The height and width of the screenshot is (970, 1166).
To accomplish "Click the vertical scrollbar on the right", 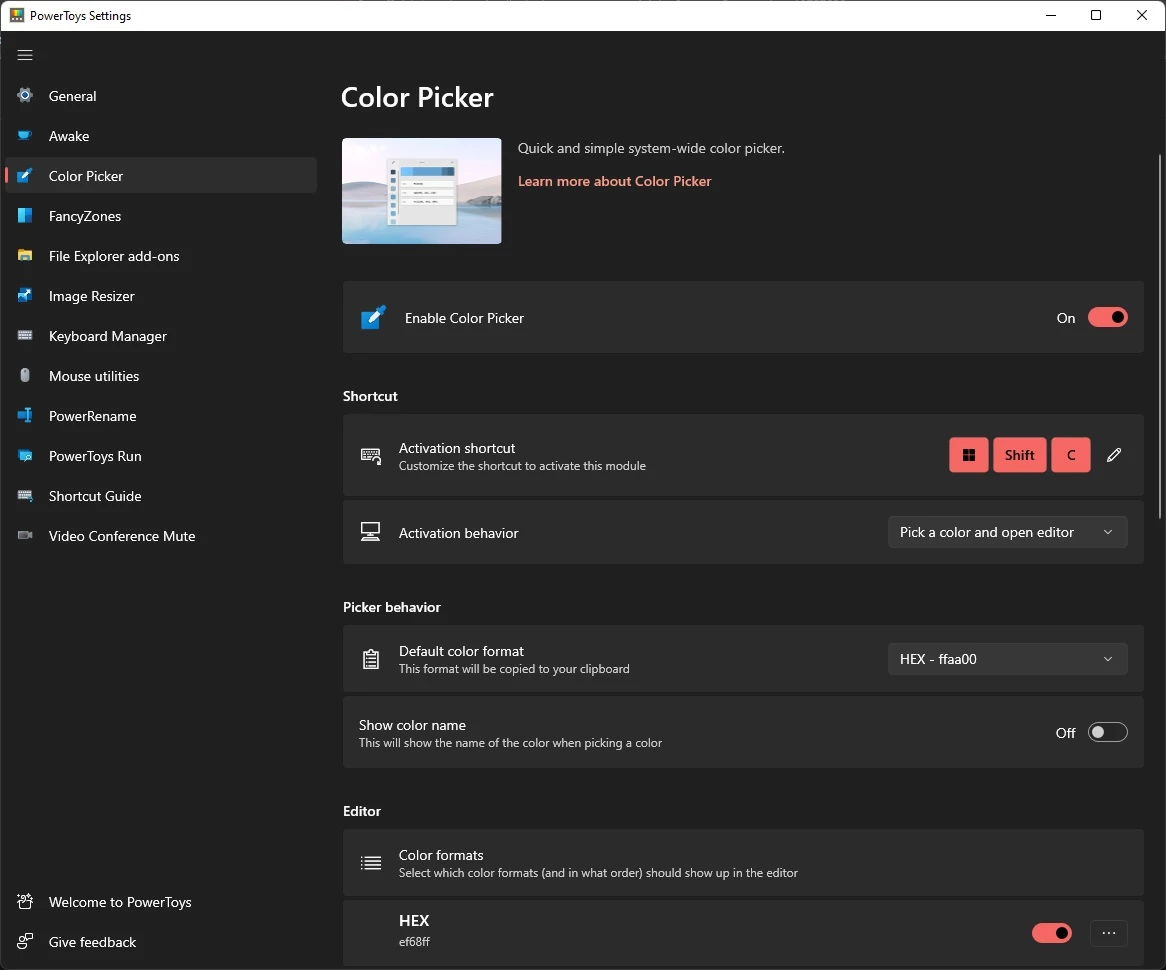I will tap(1159, 336).
